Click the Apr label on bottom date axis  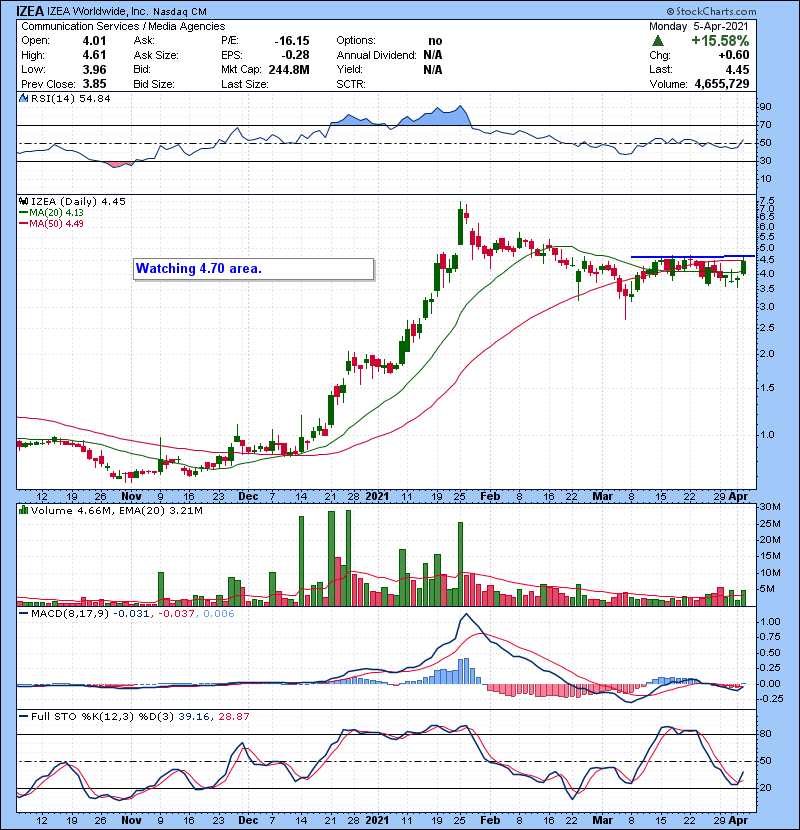[738, 820]
